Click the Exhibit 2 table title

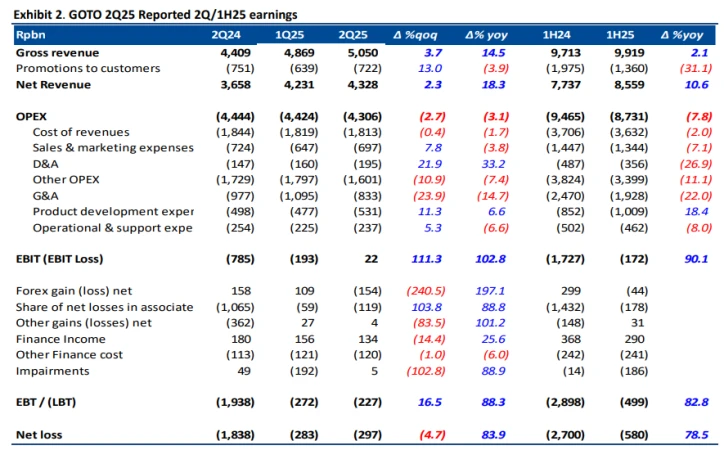click(154, 14)
